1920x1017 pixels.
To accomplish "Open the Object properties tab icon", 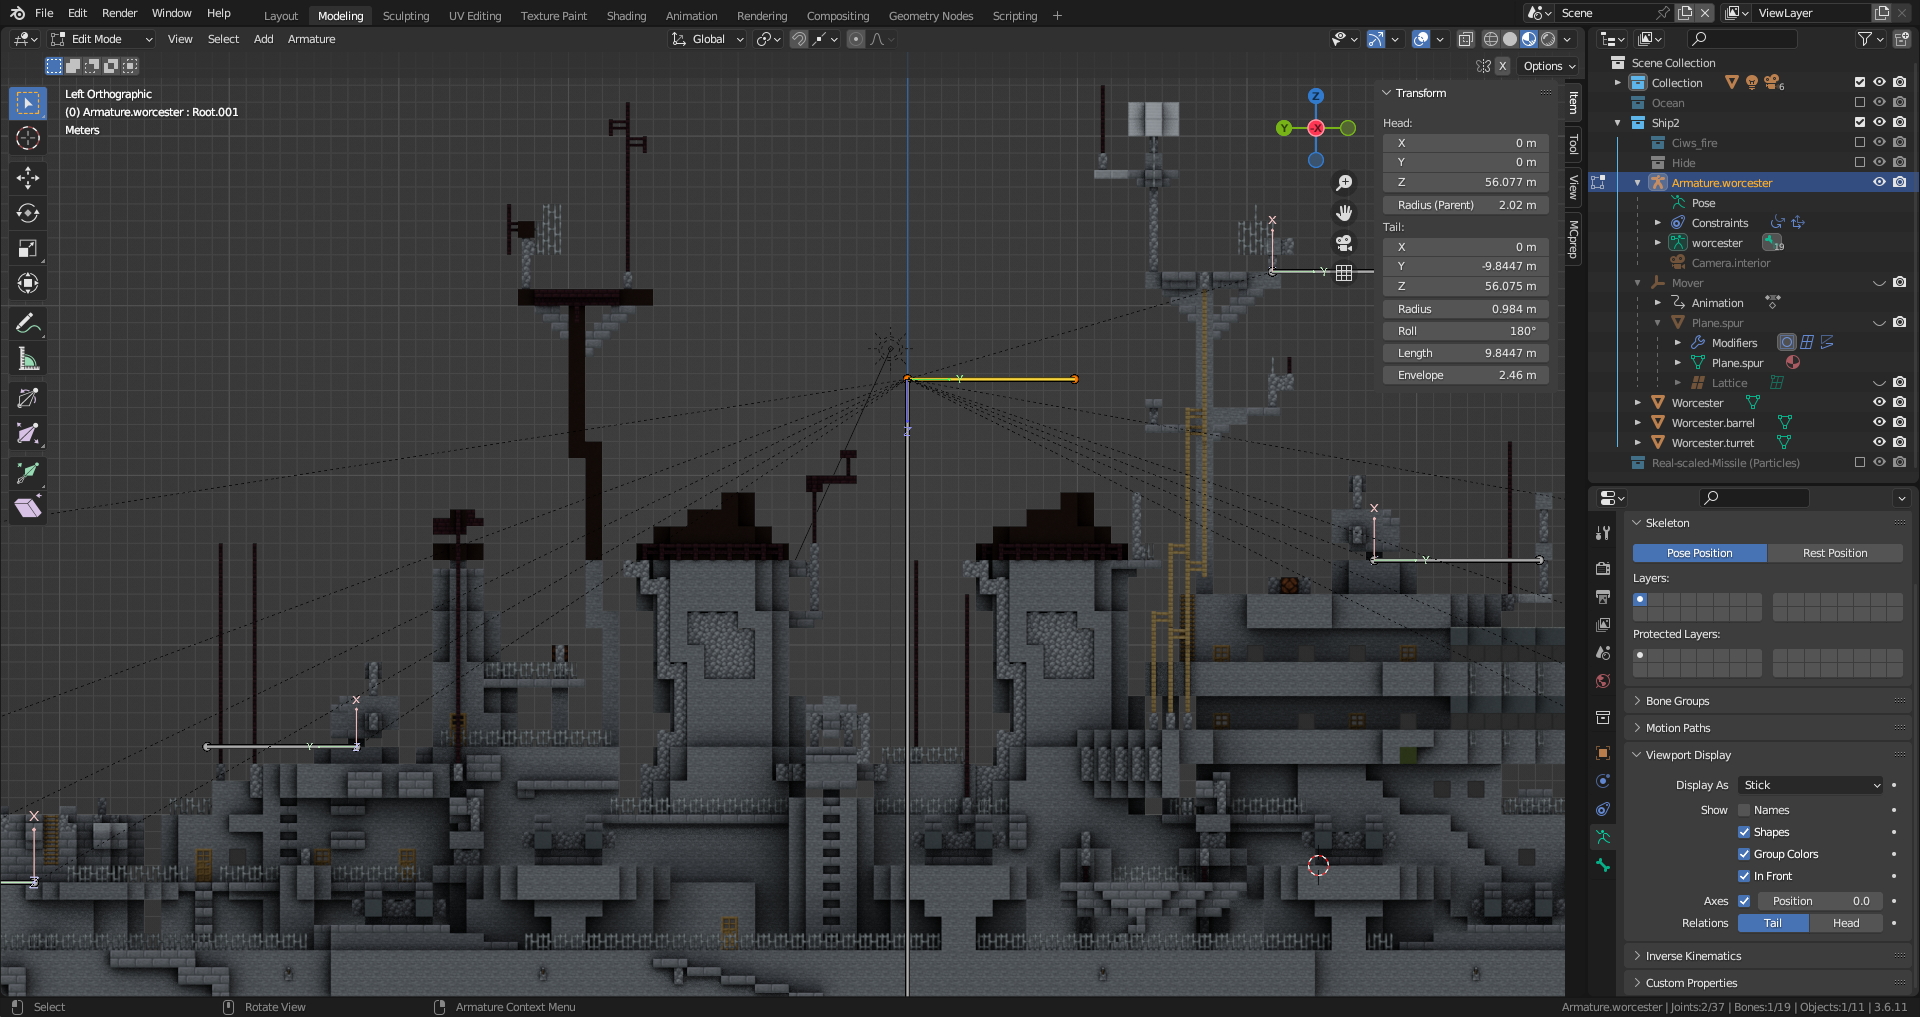I will pyautogui.click(x=1603, y=753).
